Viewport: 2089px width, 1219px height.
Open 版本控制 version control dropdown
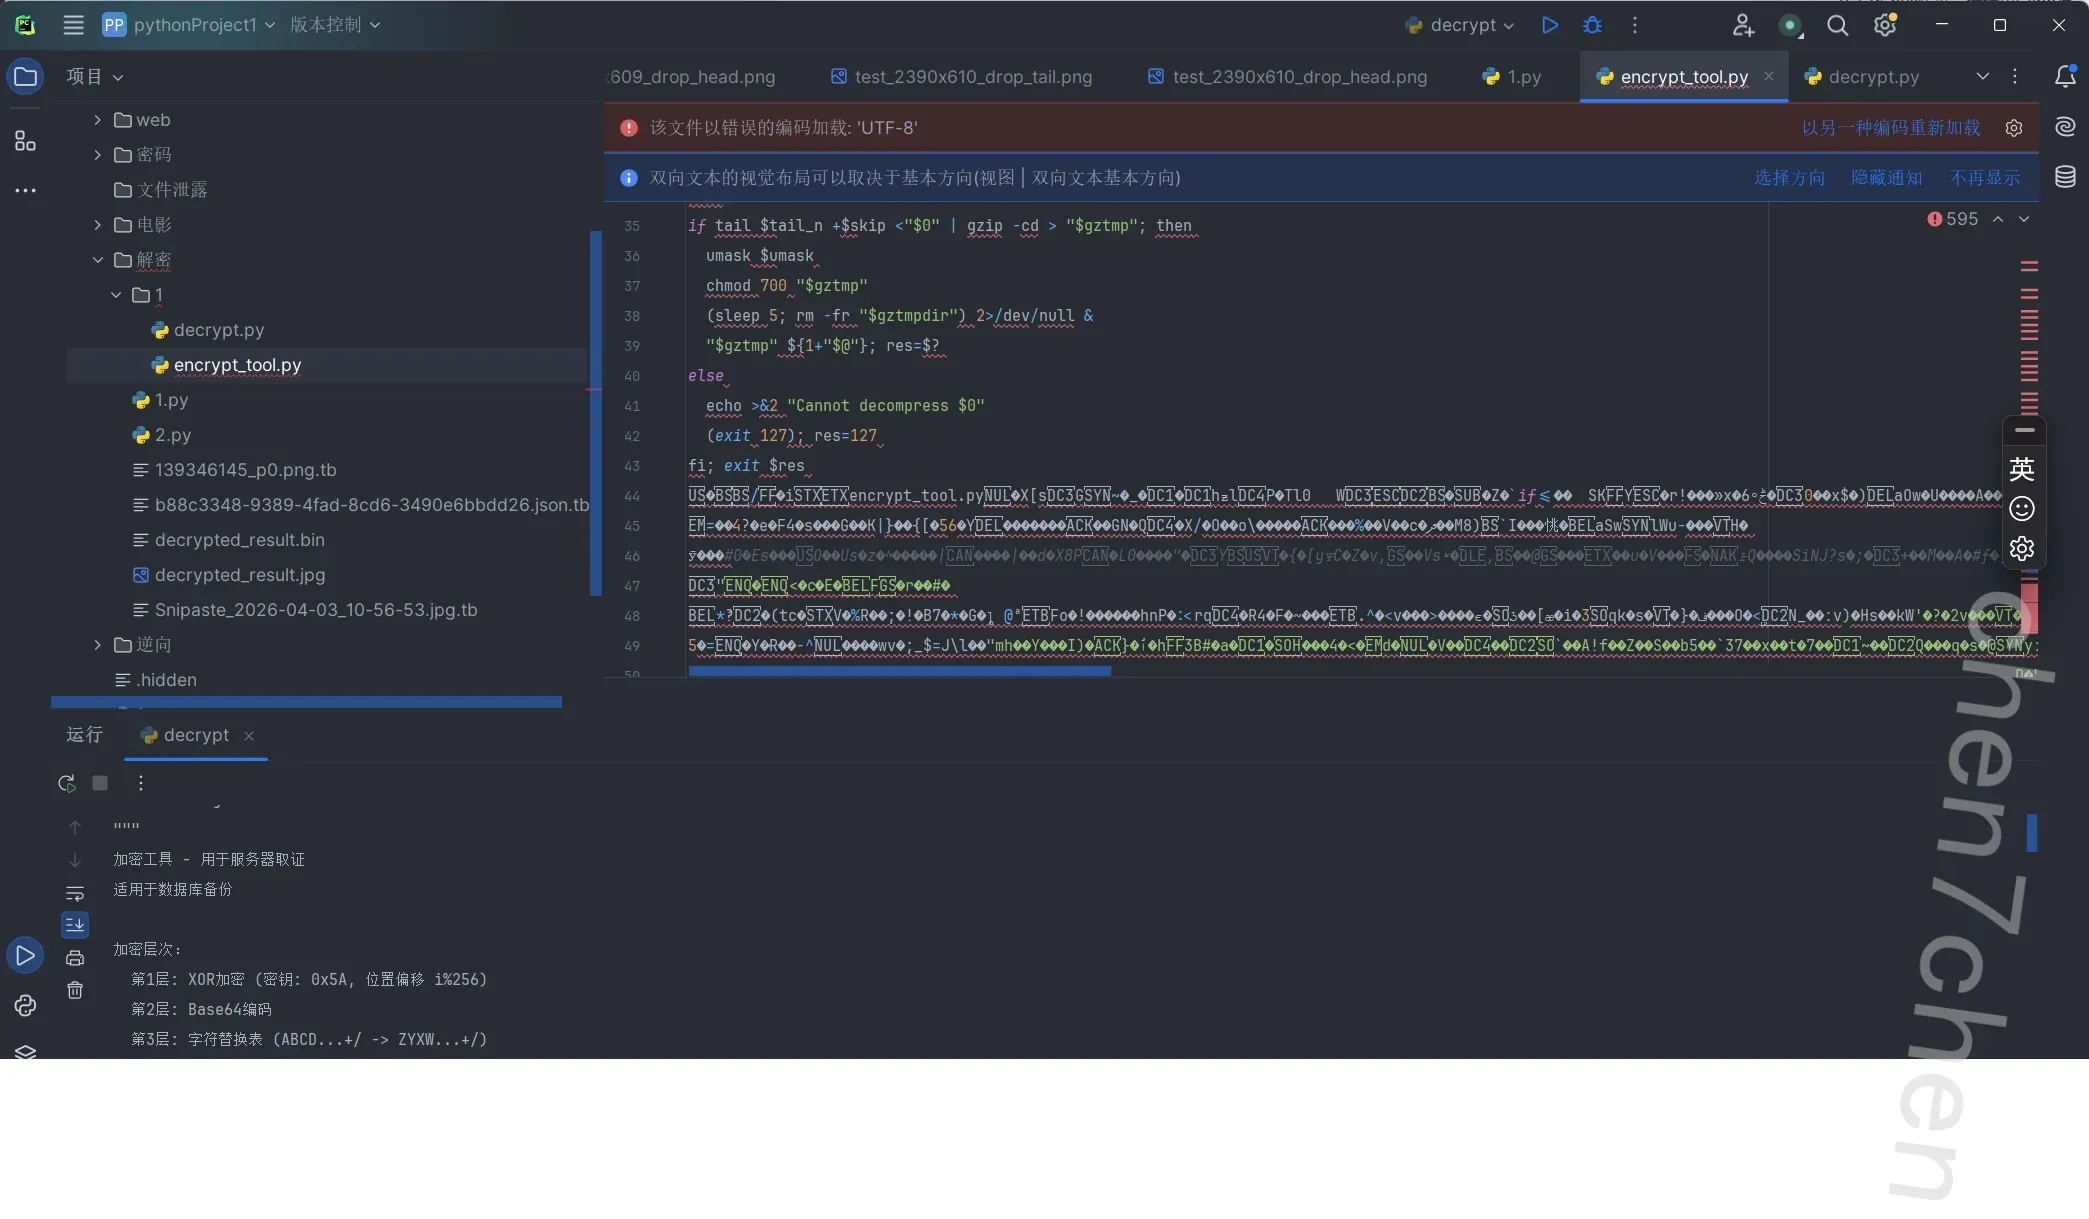335,25
